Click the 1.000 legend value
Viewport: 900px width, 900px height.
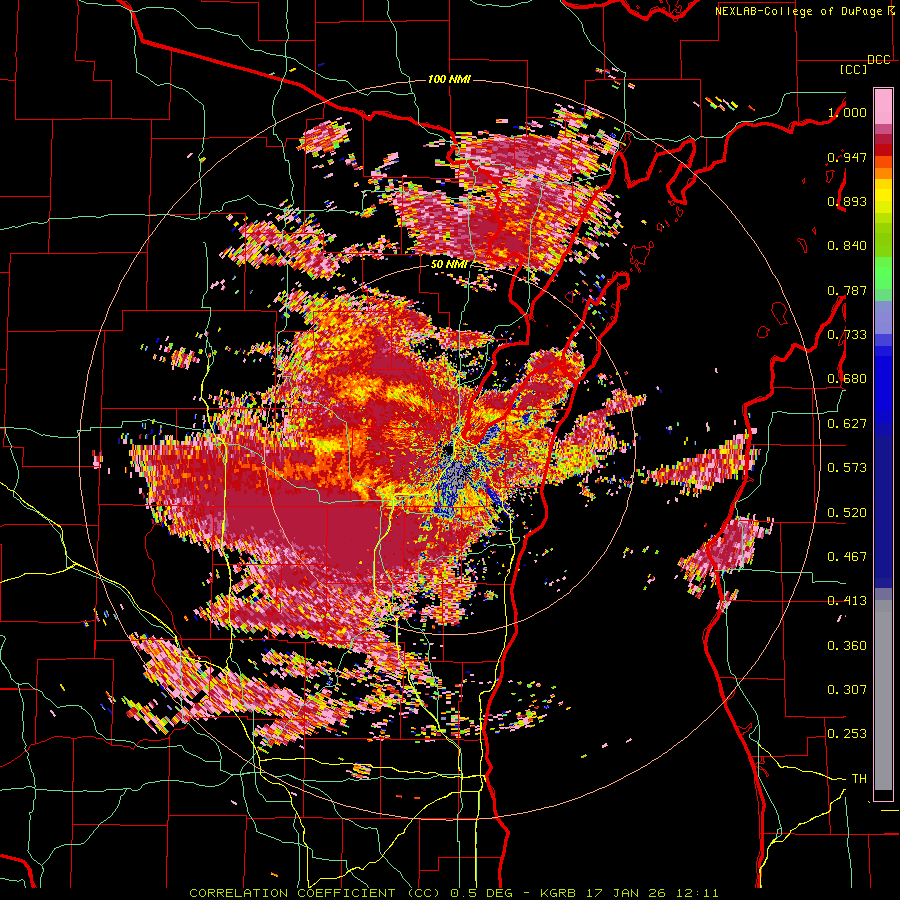[847, 112]
